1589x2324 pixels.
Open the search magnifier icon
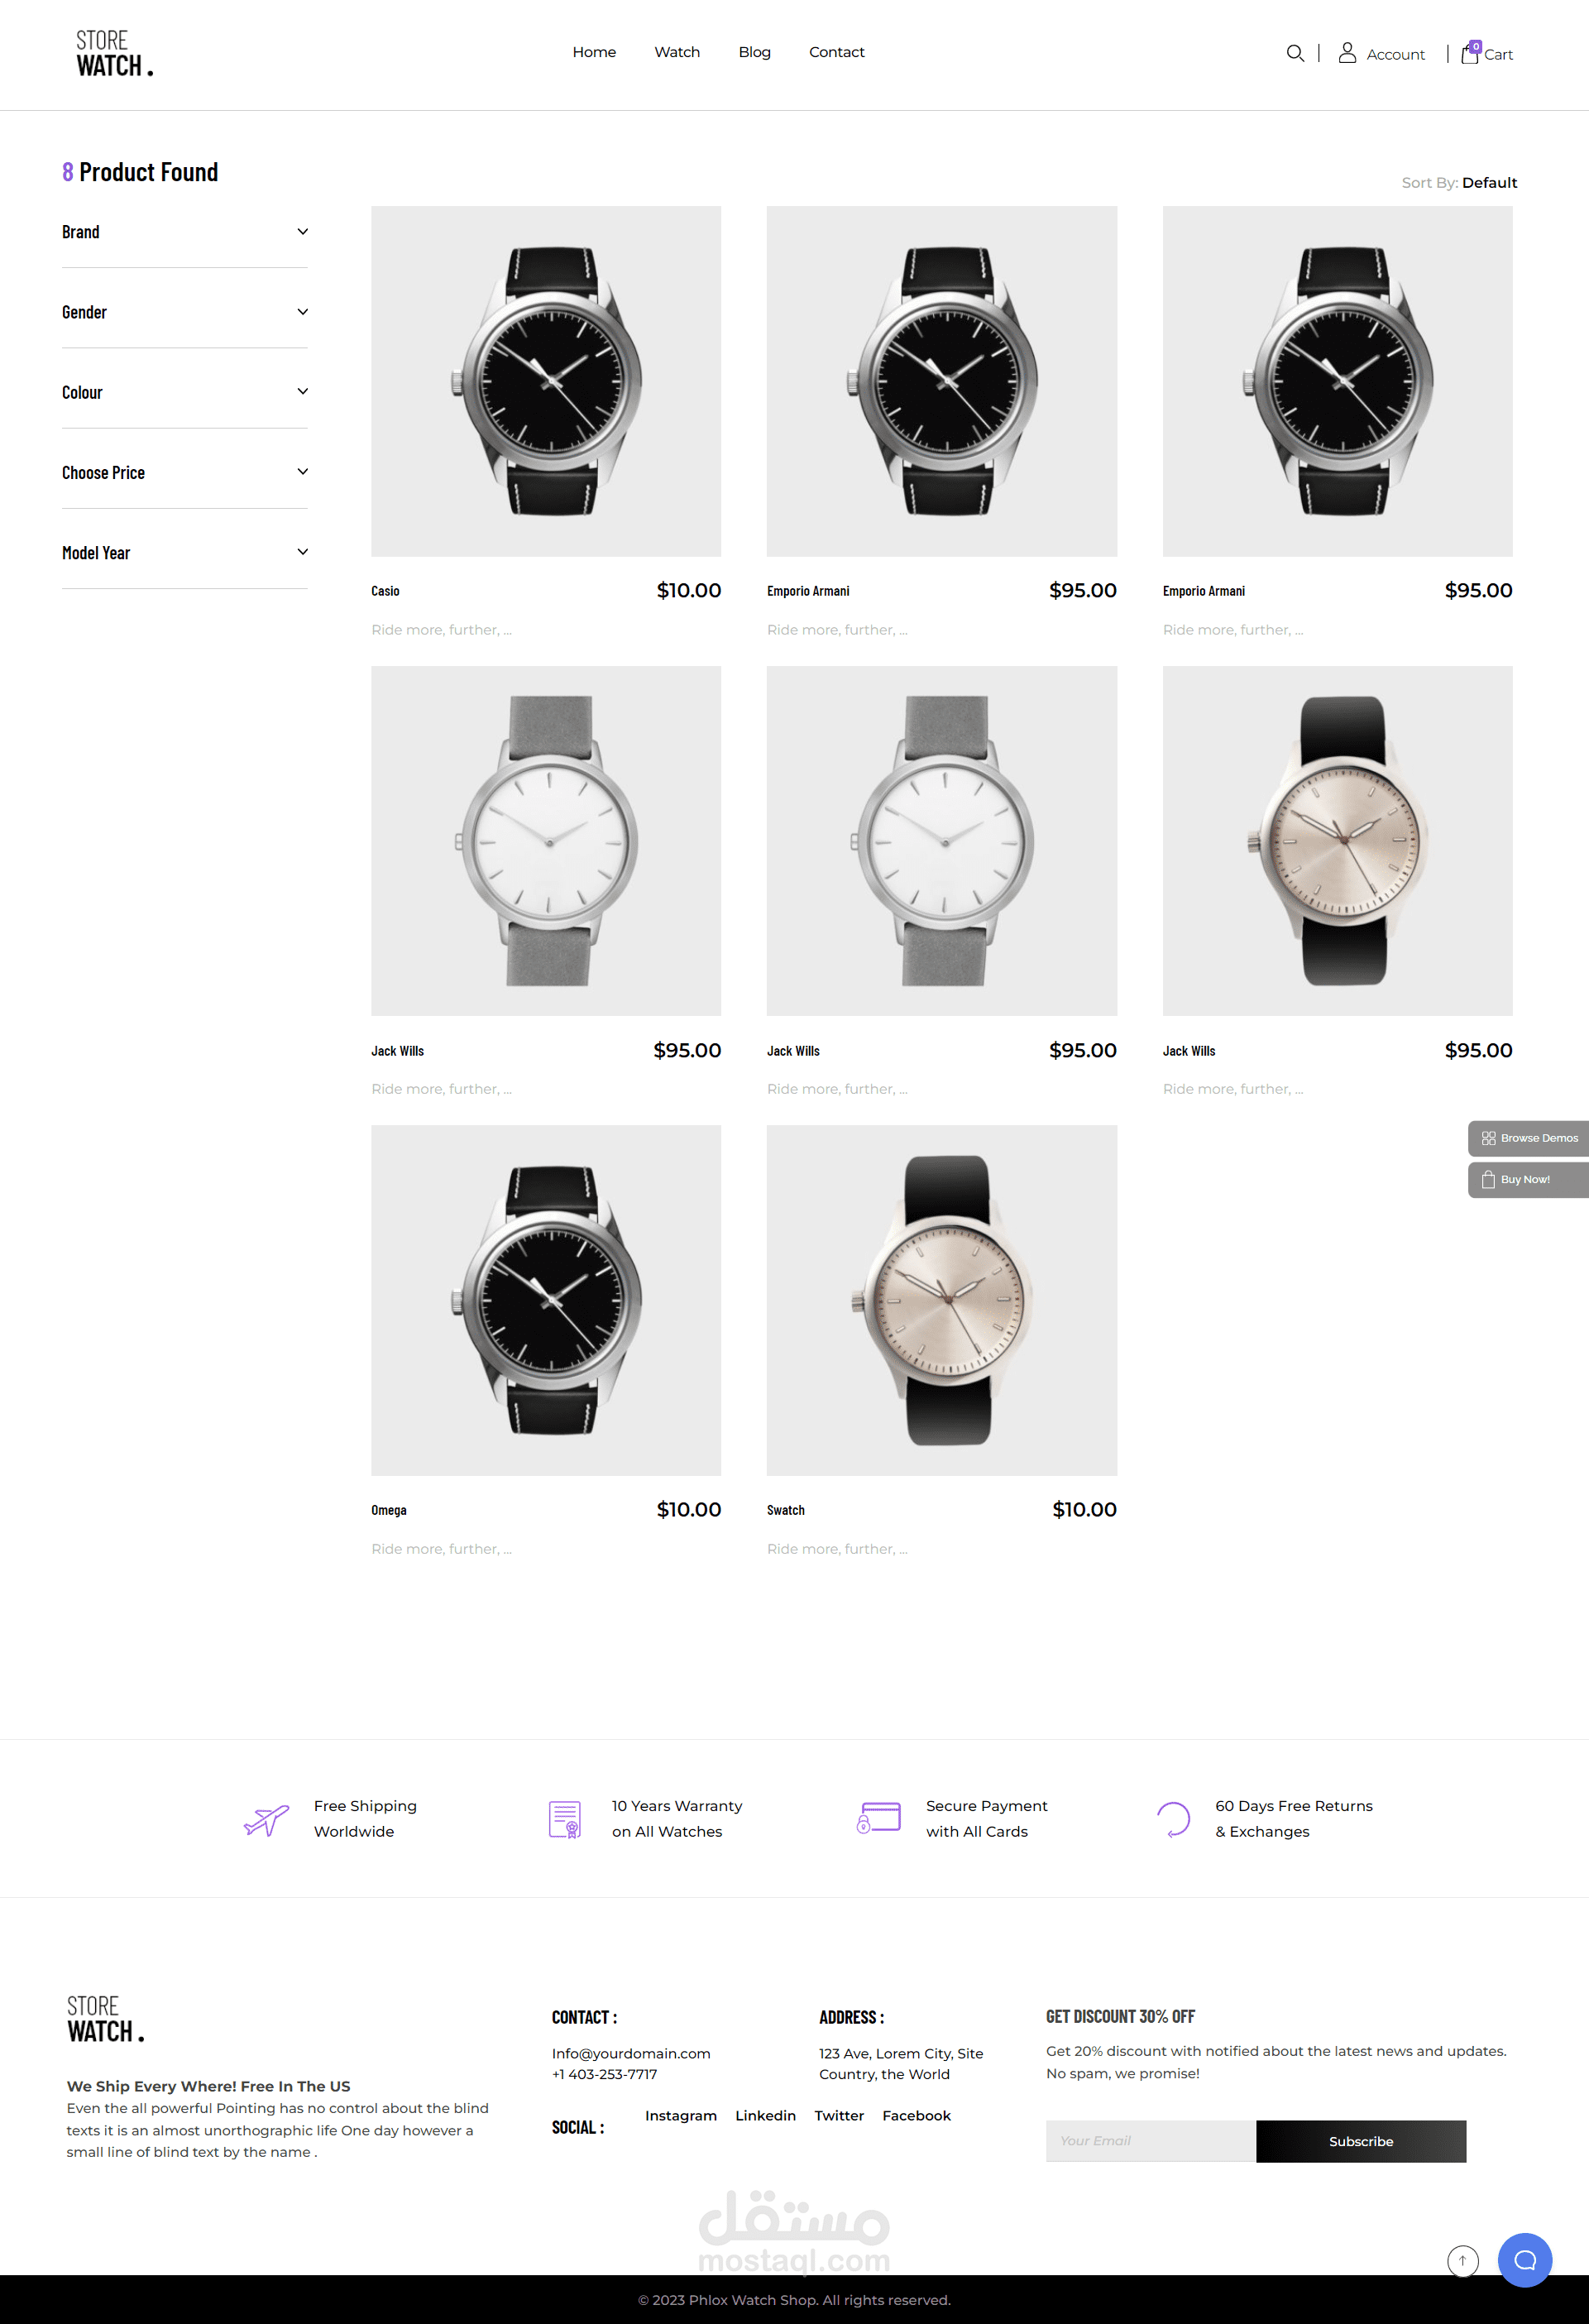[x=1295, y=53]
